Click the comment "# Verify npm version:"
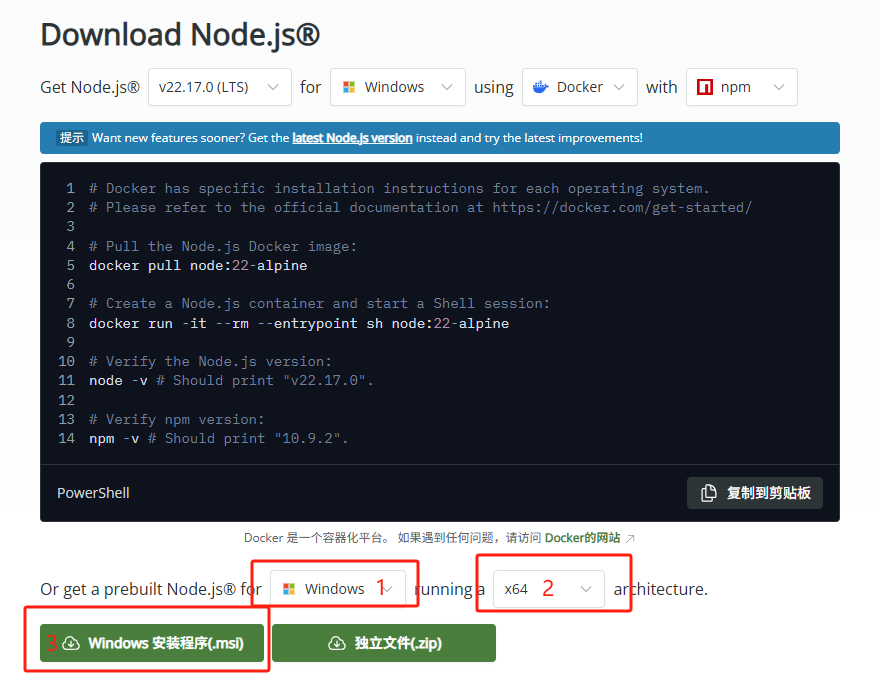This screenshot has height=690, width=880. (176, 419)
